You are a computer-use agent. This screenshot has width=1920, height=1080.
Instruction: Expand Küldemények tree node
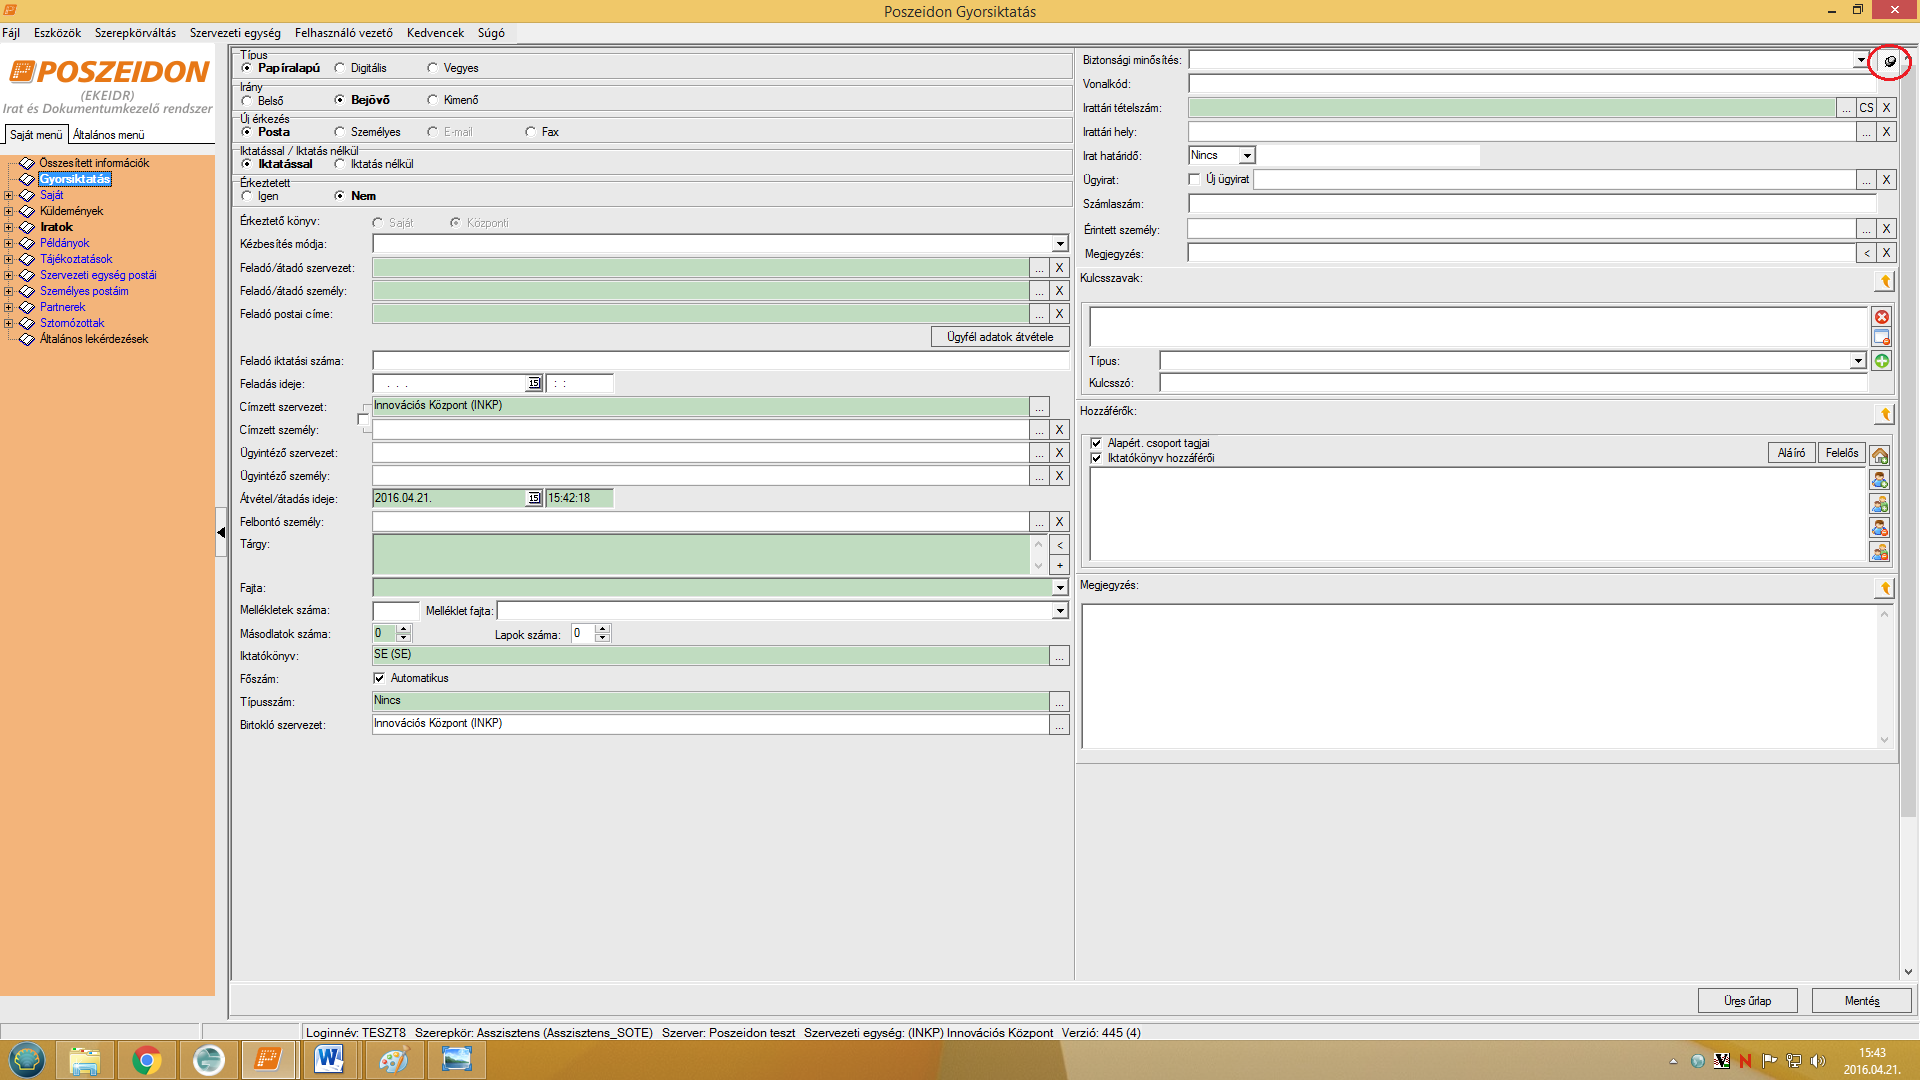click(x=9, y=211)
